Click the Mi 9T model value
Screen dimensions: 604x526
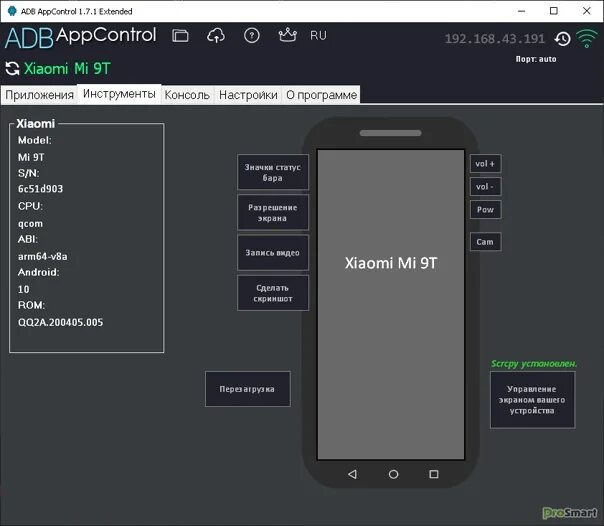31,157
